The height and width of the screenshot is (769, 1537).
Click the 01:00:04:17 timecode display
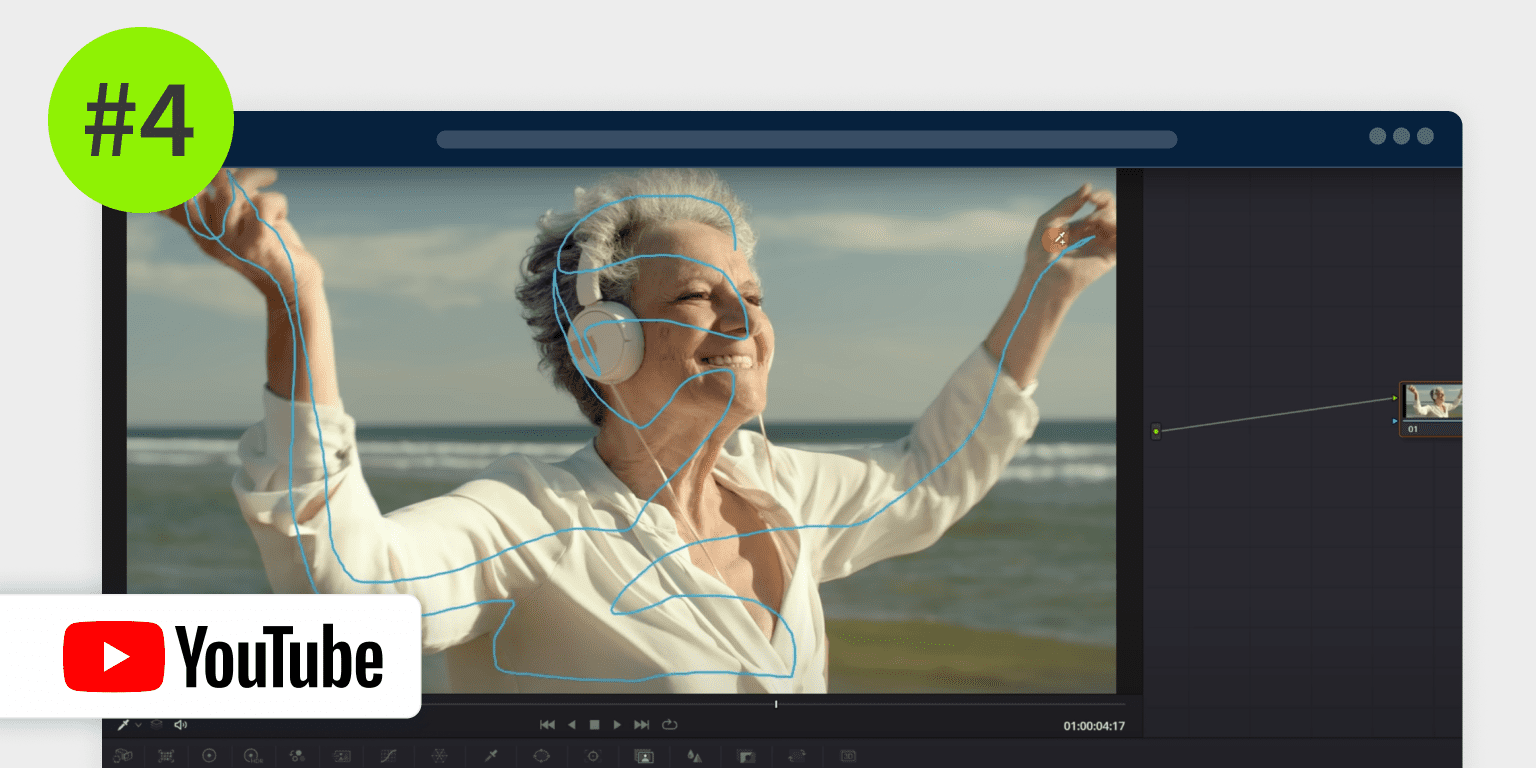pos(1093,726)
